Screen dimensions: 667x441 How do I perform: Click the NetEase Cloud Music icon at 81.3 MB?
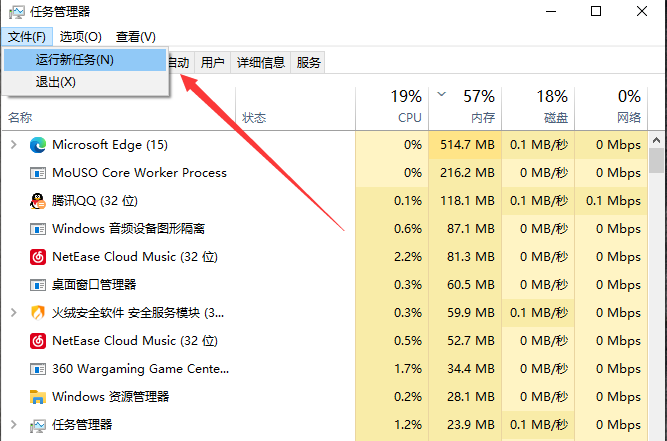click(38, 257)
